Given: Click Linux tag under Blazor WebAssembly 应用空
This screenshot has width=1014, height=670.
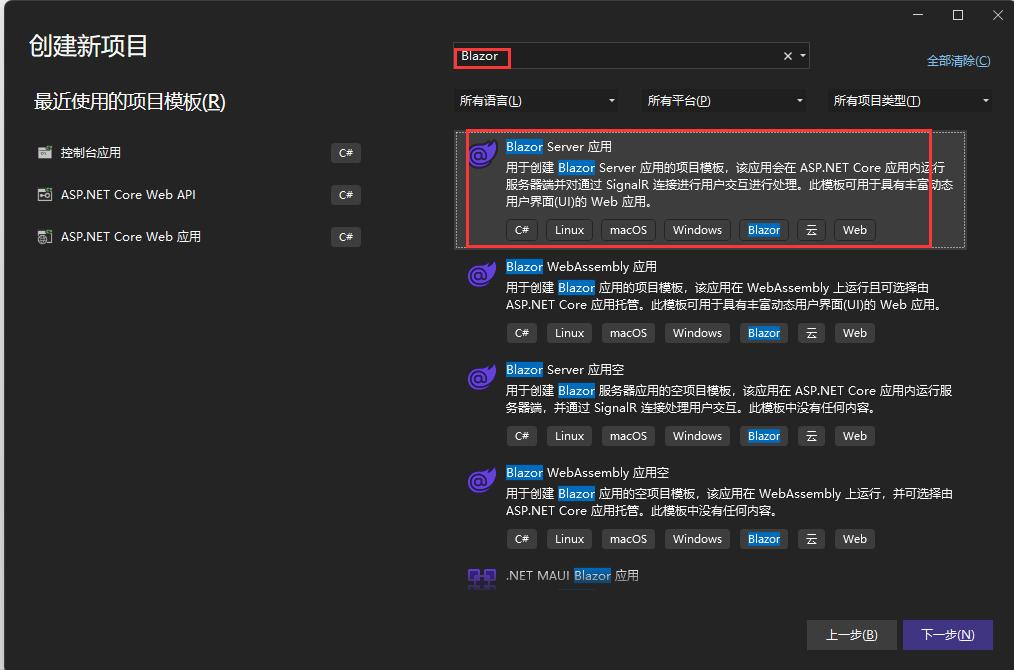Looking at the screenshot, I should (x=569, y=539).
